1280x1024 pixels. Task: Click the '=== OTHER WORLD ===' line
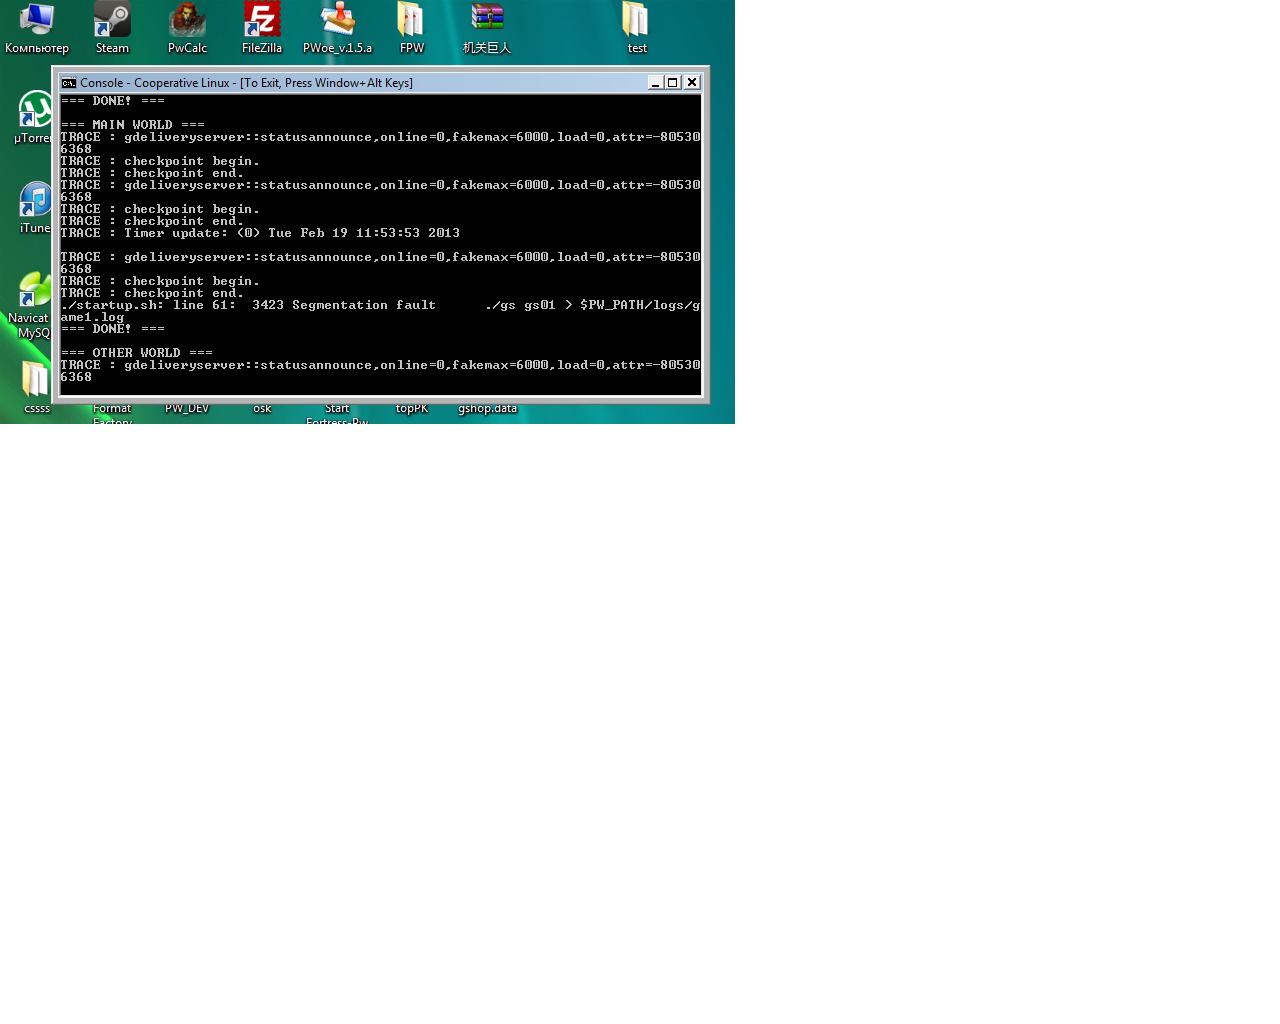point(136,353)
